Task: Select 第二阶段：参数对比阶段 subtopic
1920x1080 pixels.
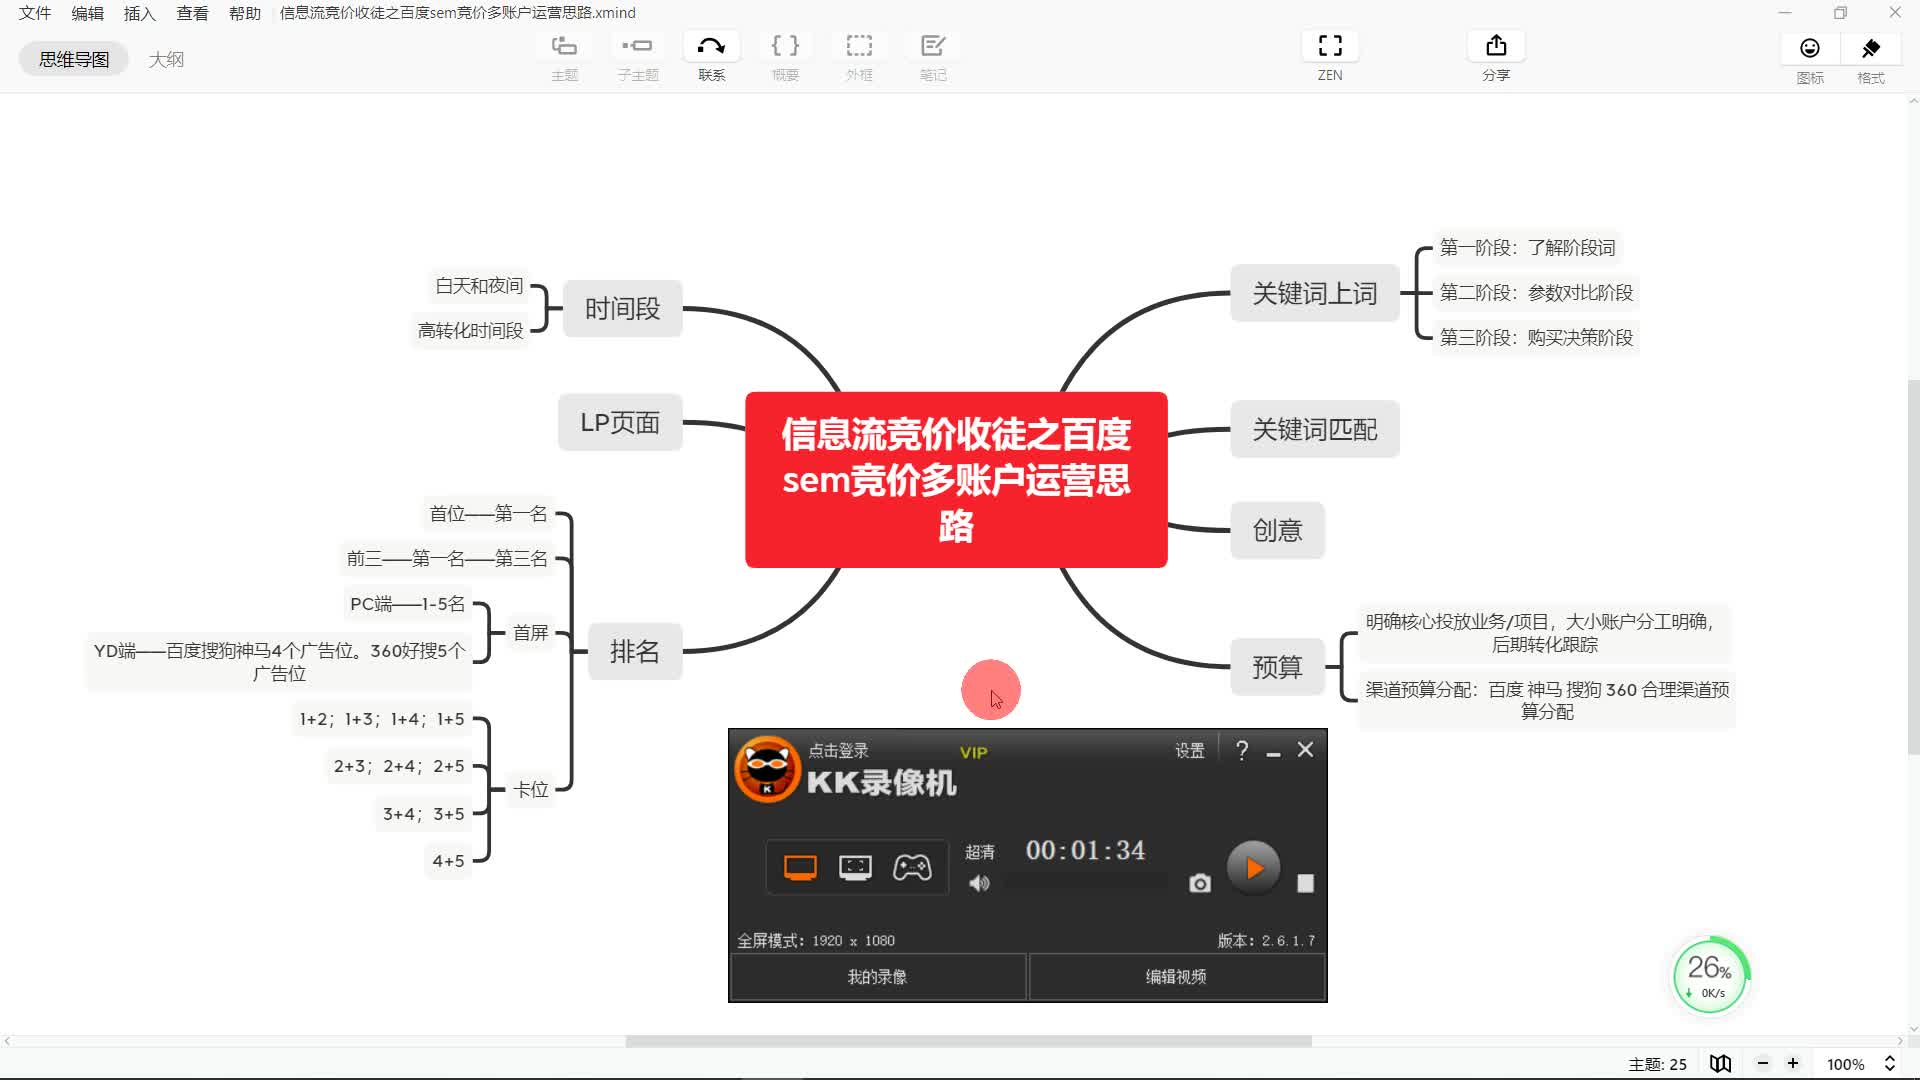Action: point(1536,293)
